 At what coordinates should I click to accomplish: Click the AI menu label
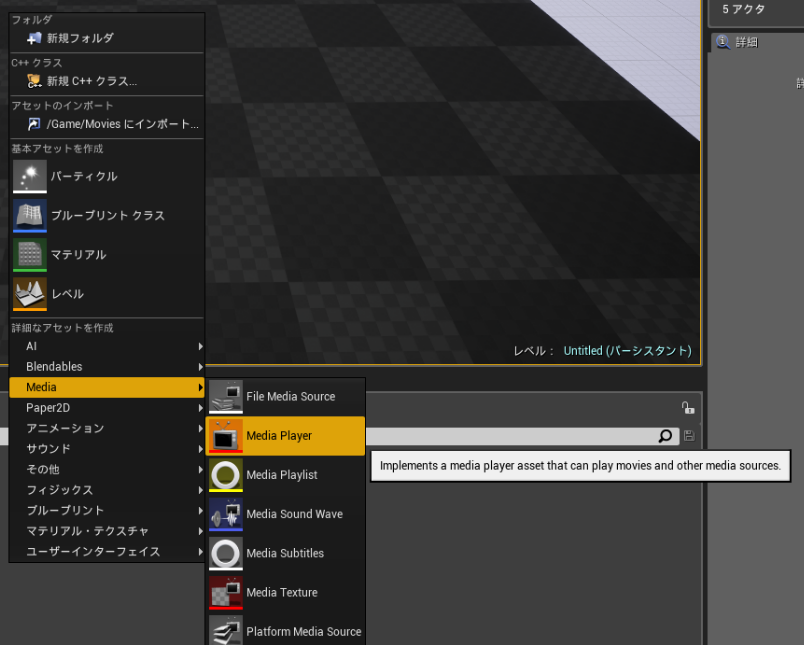31,347
